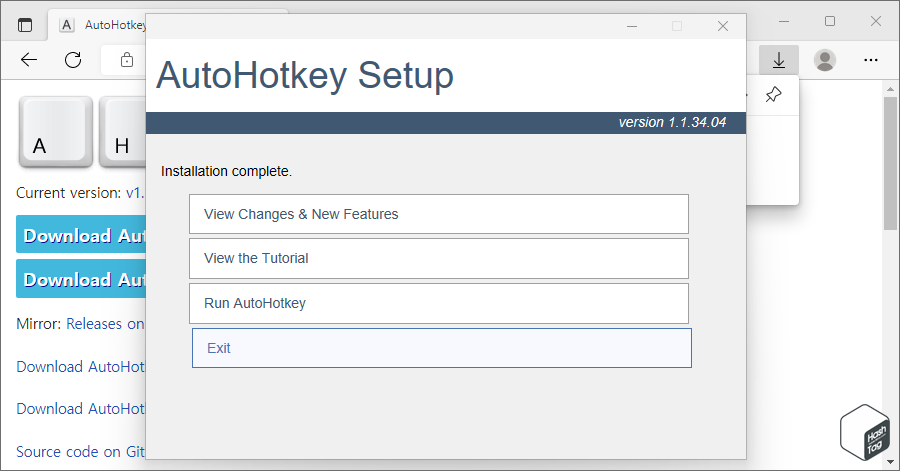
Task: Pin the downloads panel
Action: [773, 95]
